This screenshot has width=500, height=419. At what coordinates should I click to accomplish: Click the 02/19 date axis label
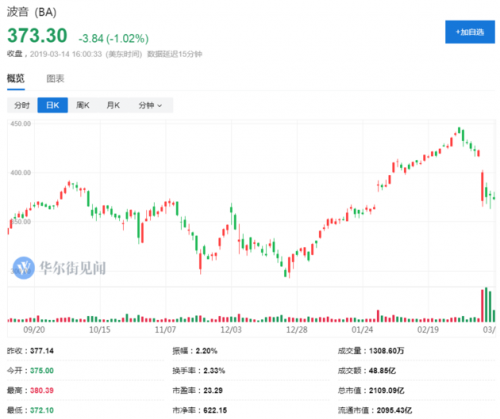point(428,330)
